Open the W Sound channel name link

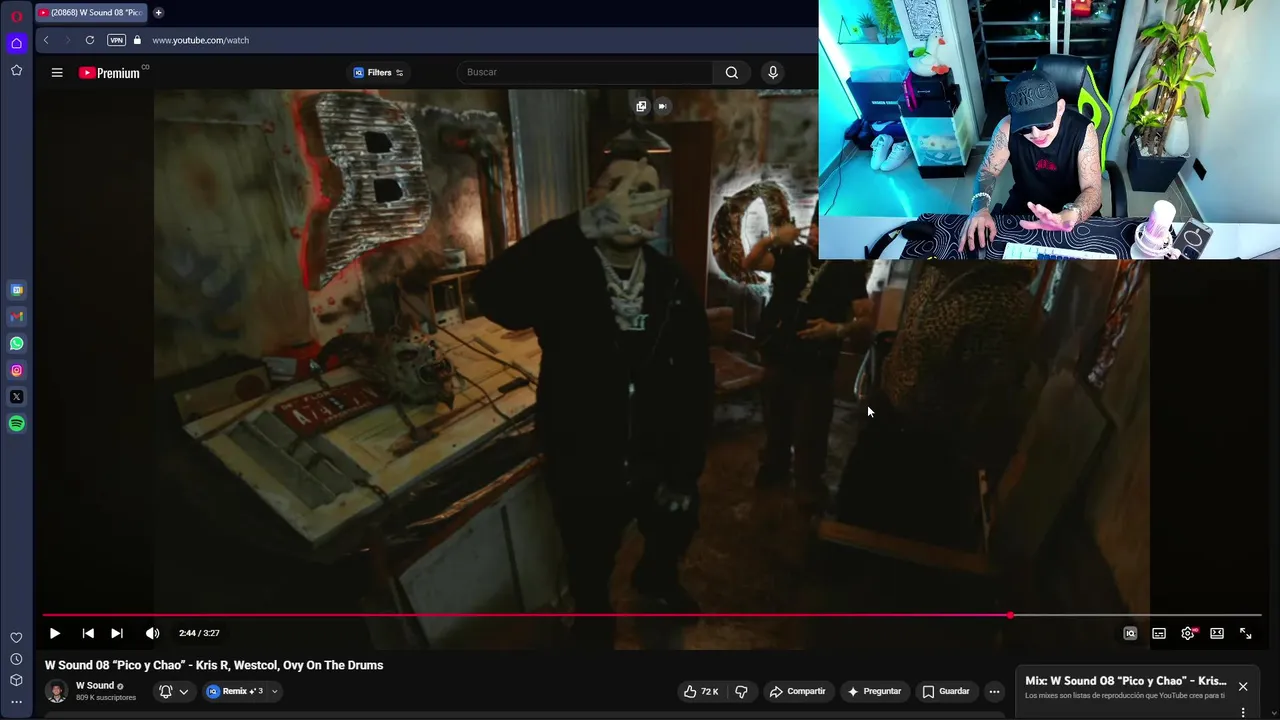[x=95, y=685]
